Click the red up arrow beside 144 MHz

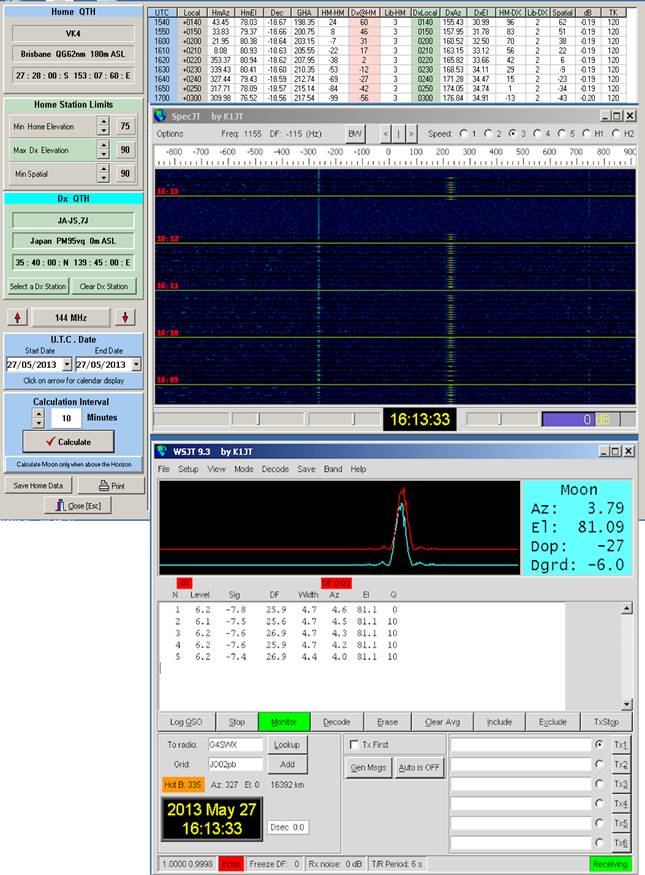16,318
